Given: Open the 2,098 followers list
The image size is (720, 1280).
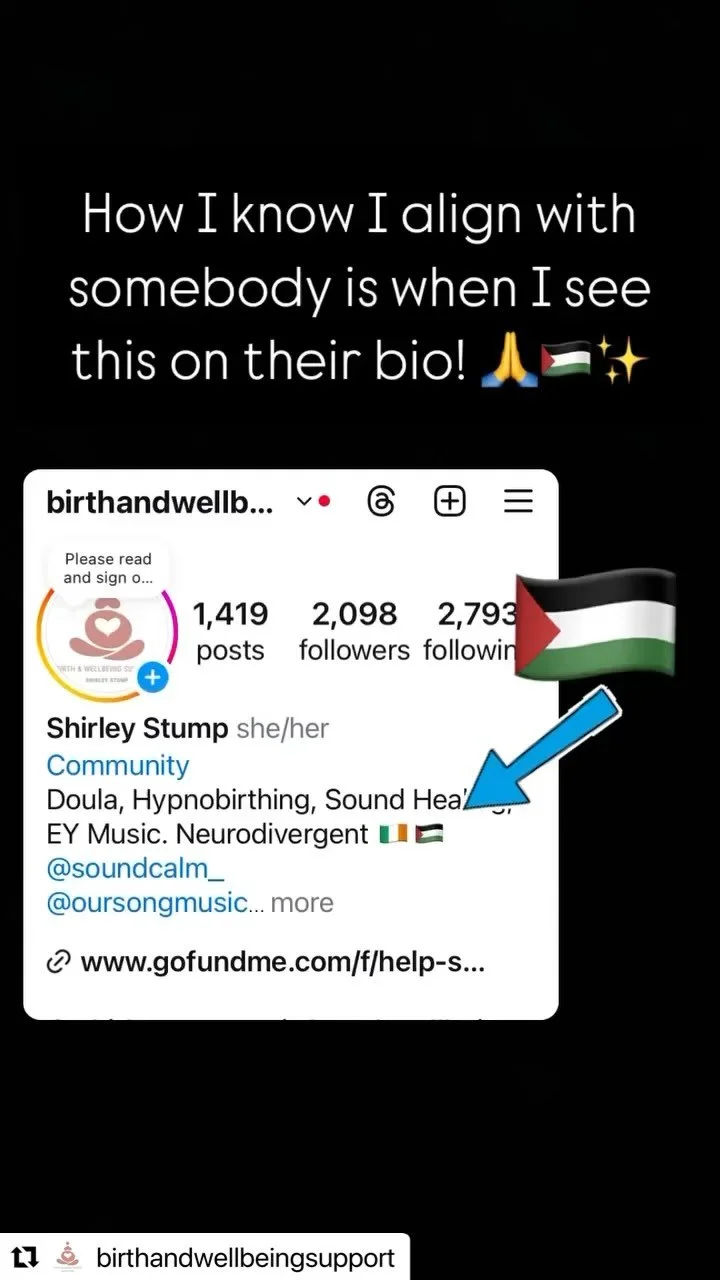Looking at the screenshot, I should [x=354, y=631].
